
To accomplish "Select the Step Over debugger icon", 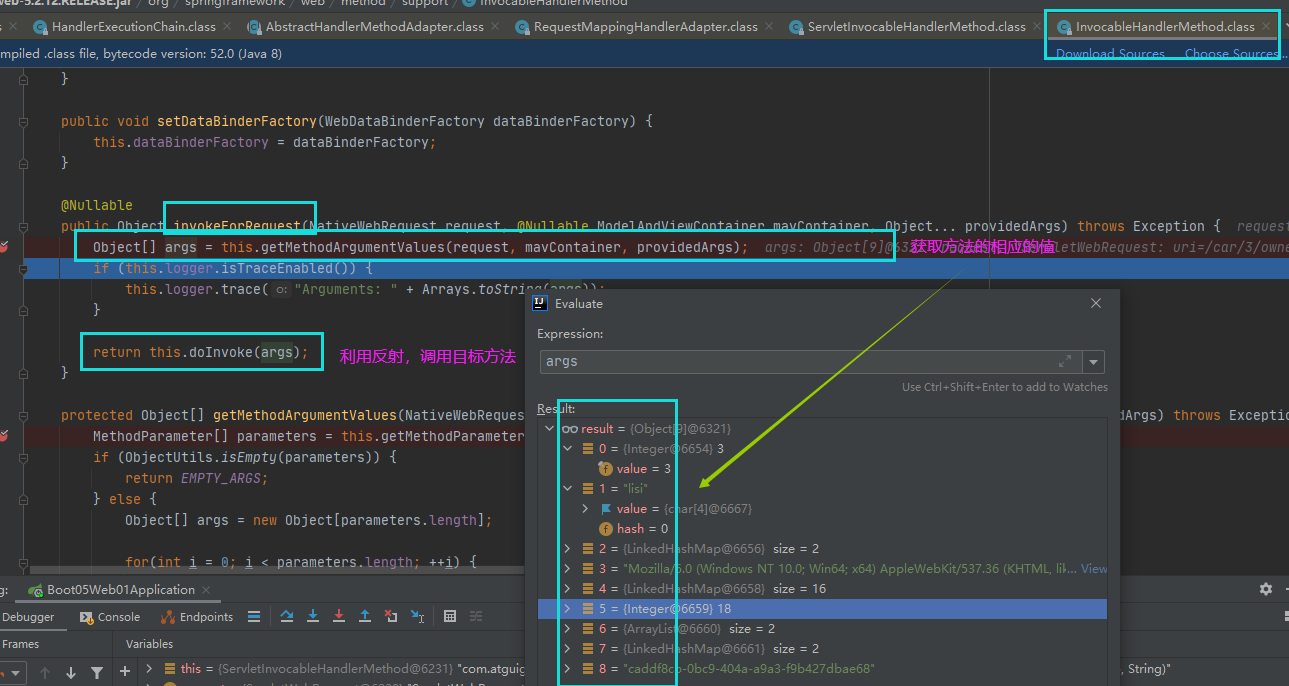I will [285, 618].
